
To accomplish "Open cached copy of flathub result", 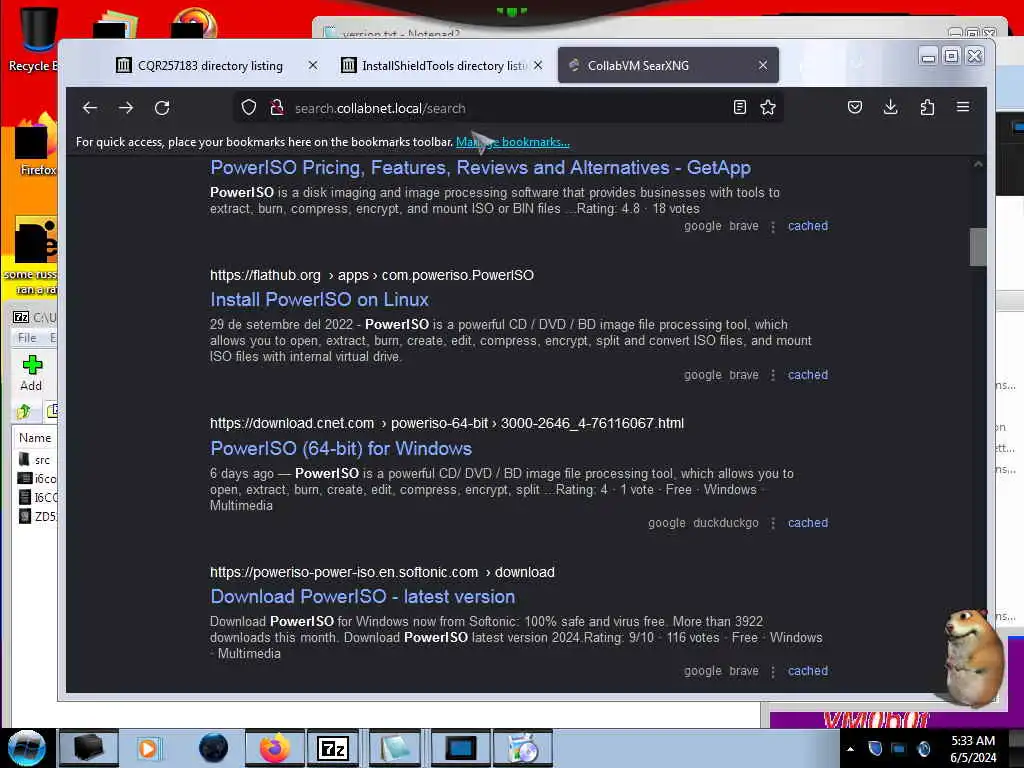I will coord(808,375).
